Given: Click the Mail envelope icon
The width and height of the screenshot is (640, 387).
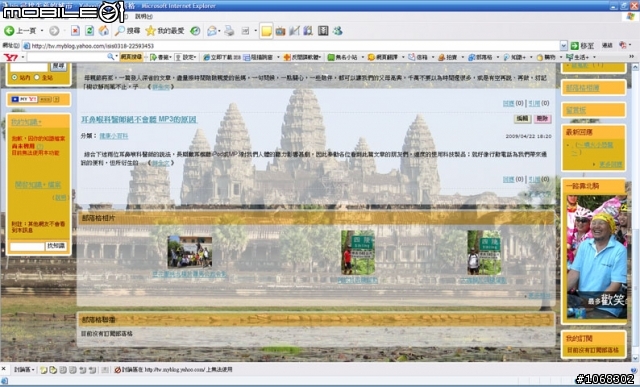Looking at the screenshot, I should [212, 31].
